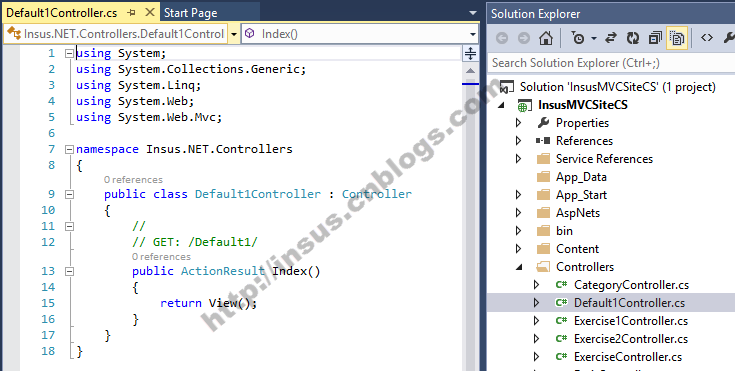Select the References tree item
The width and height of the screenshot is (735, 371).
tap(584, 141)
